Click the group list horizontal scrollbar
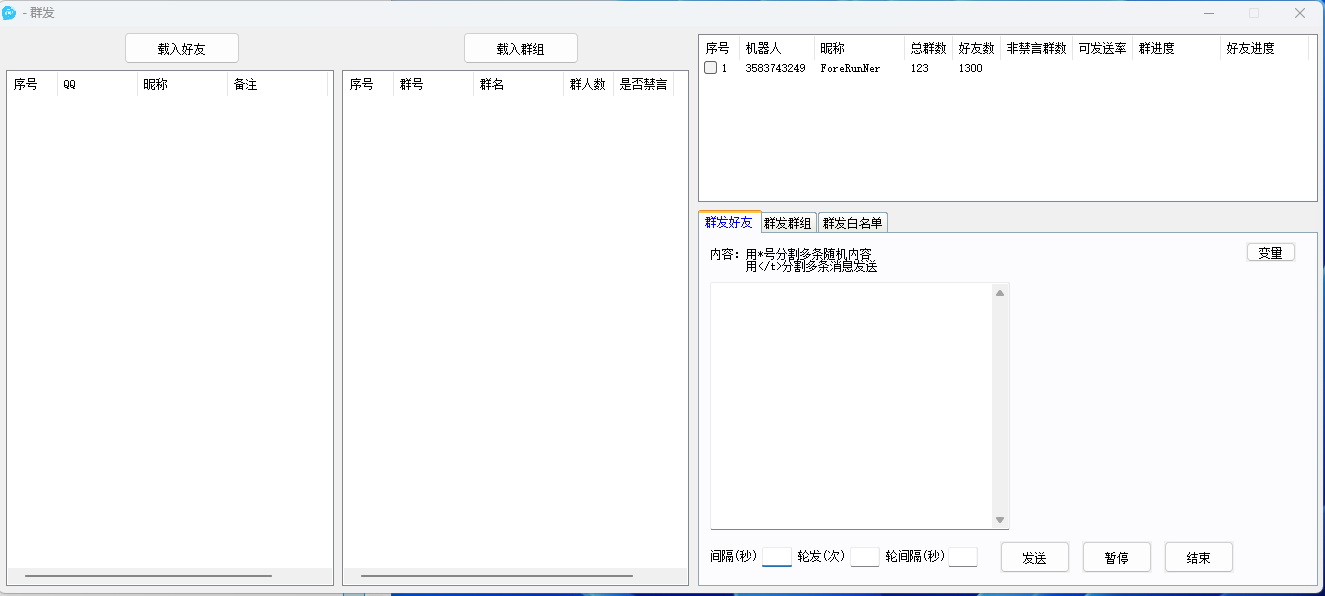This screenshot has height=596, width=1325. [x=496, y=576]
